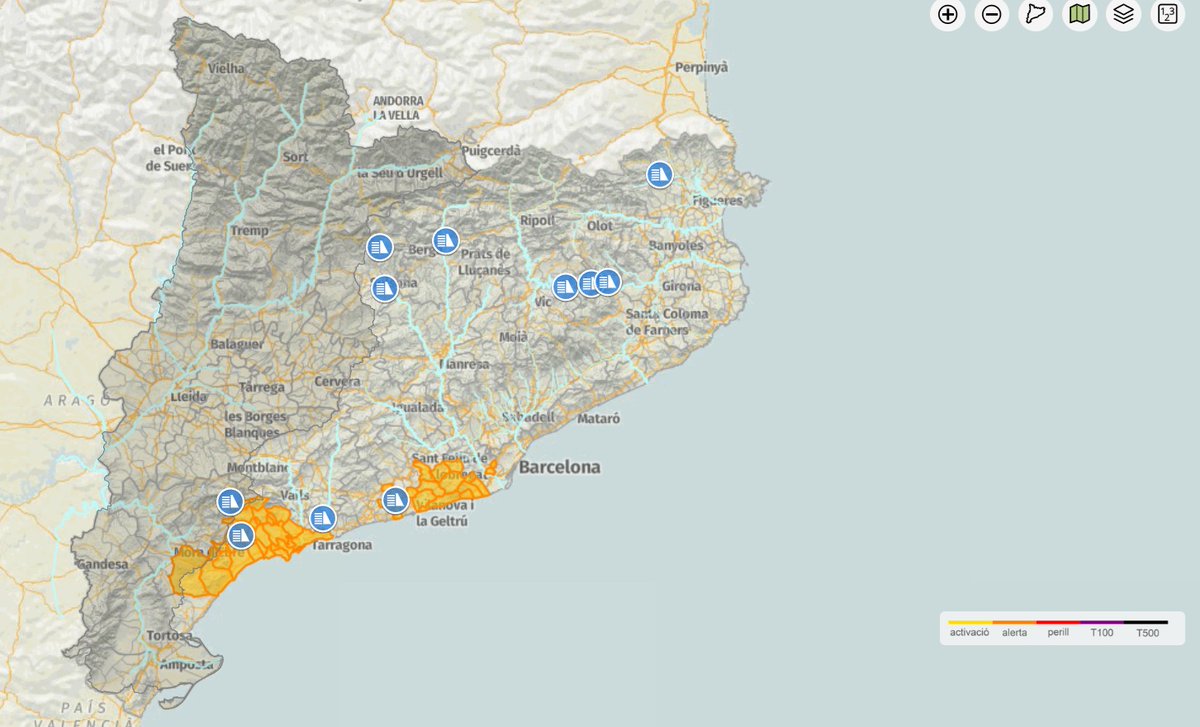This screenshot has height=727, width=1200.
Task: Click the Santa Coloma de Farners label
Action: [667, 322]
